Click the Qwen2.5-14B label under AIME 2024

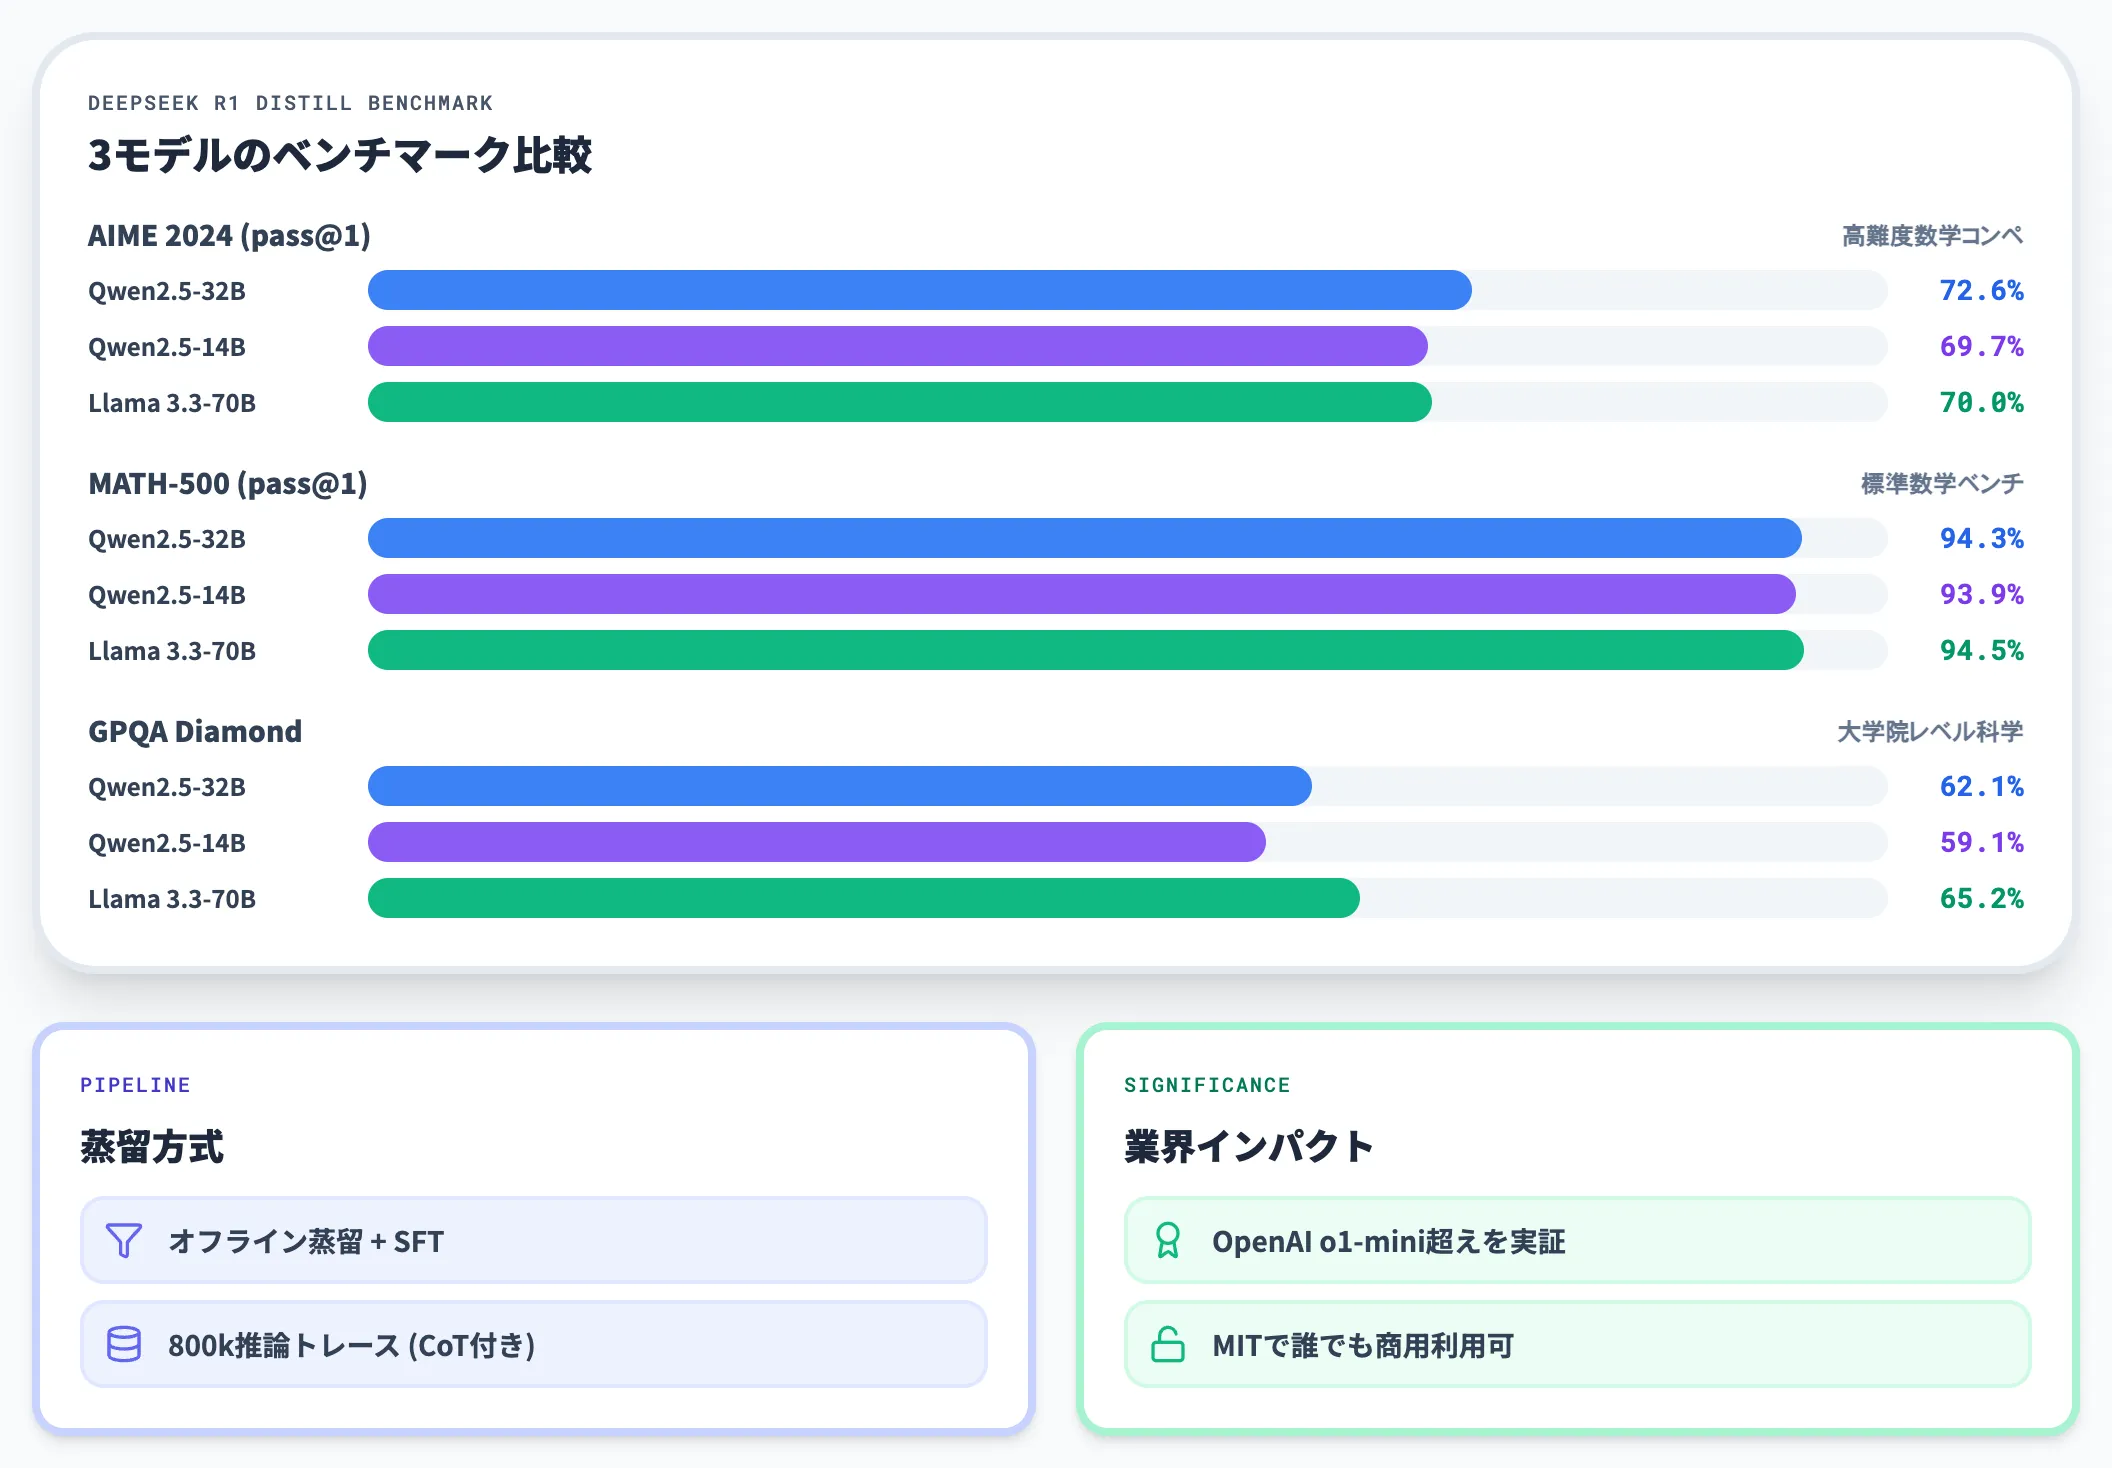point(167,347)
